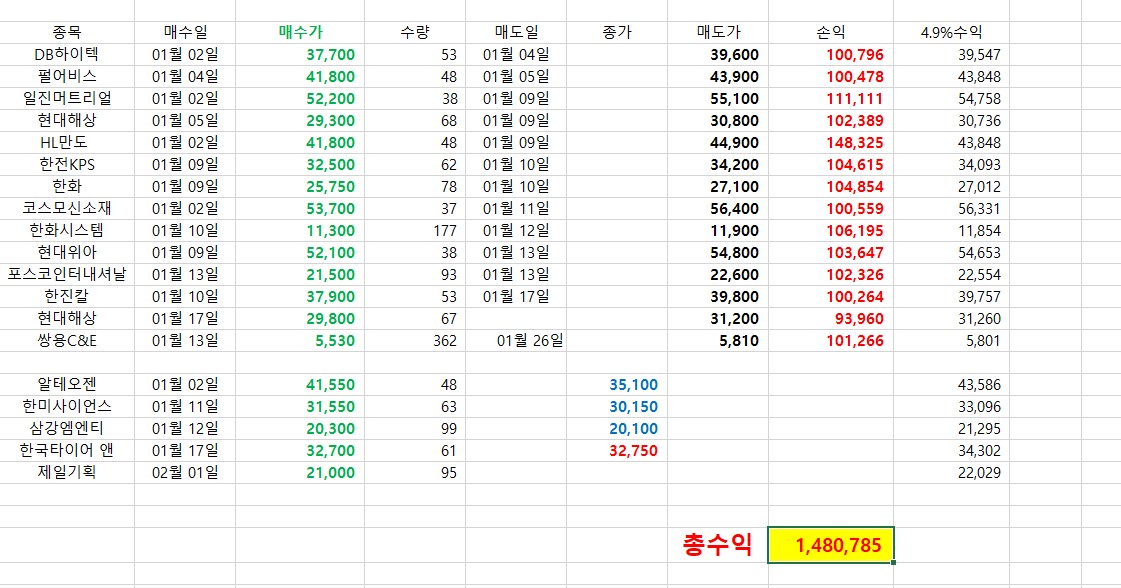
Task: Select the profit value 93,960
Action: pos(831,318)
